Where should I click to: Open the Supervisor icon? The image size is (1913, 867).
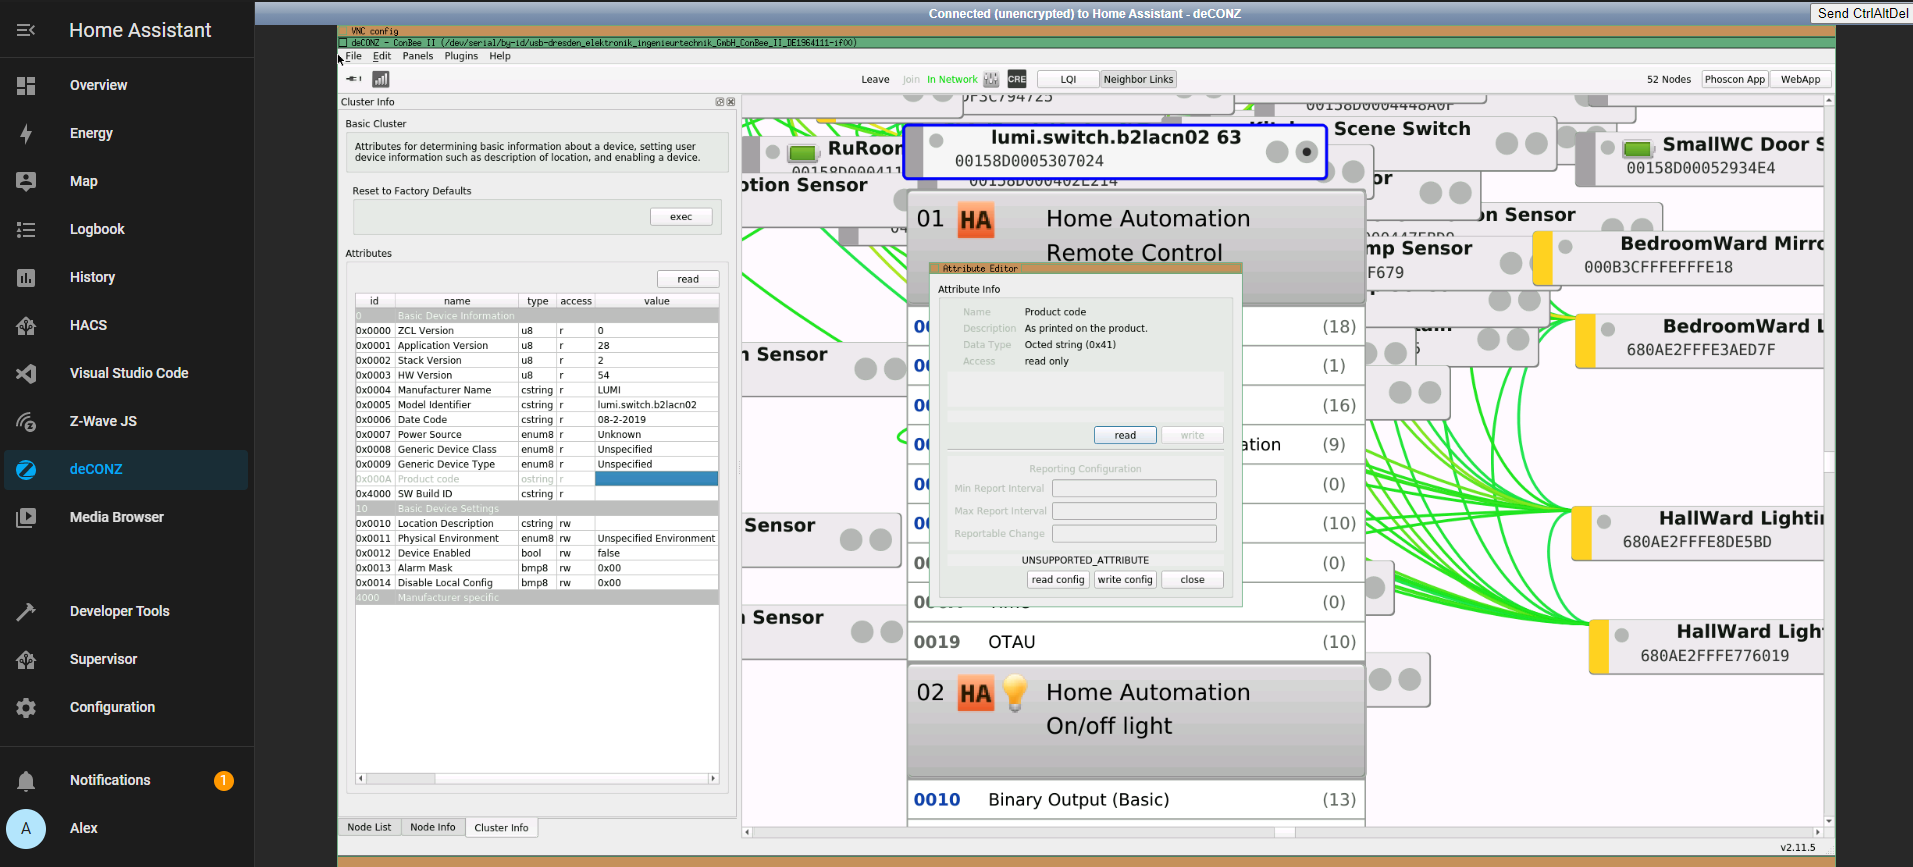point(26,660)
